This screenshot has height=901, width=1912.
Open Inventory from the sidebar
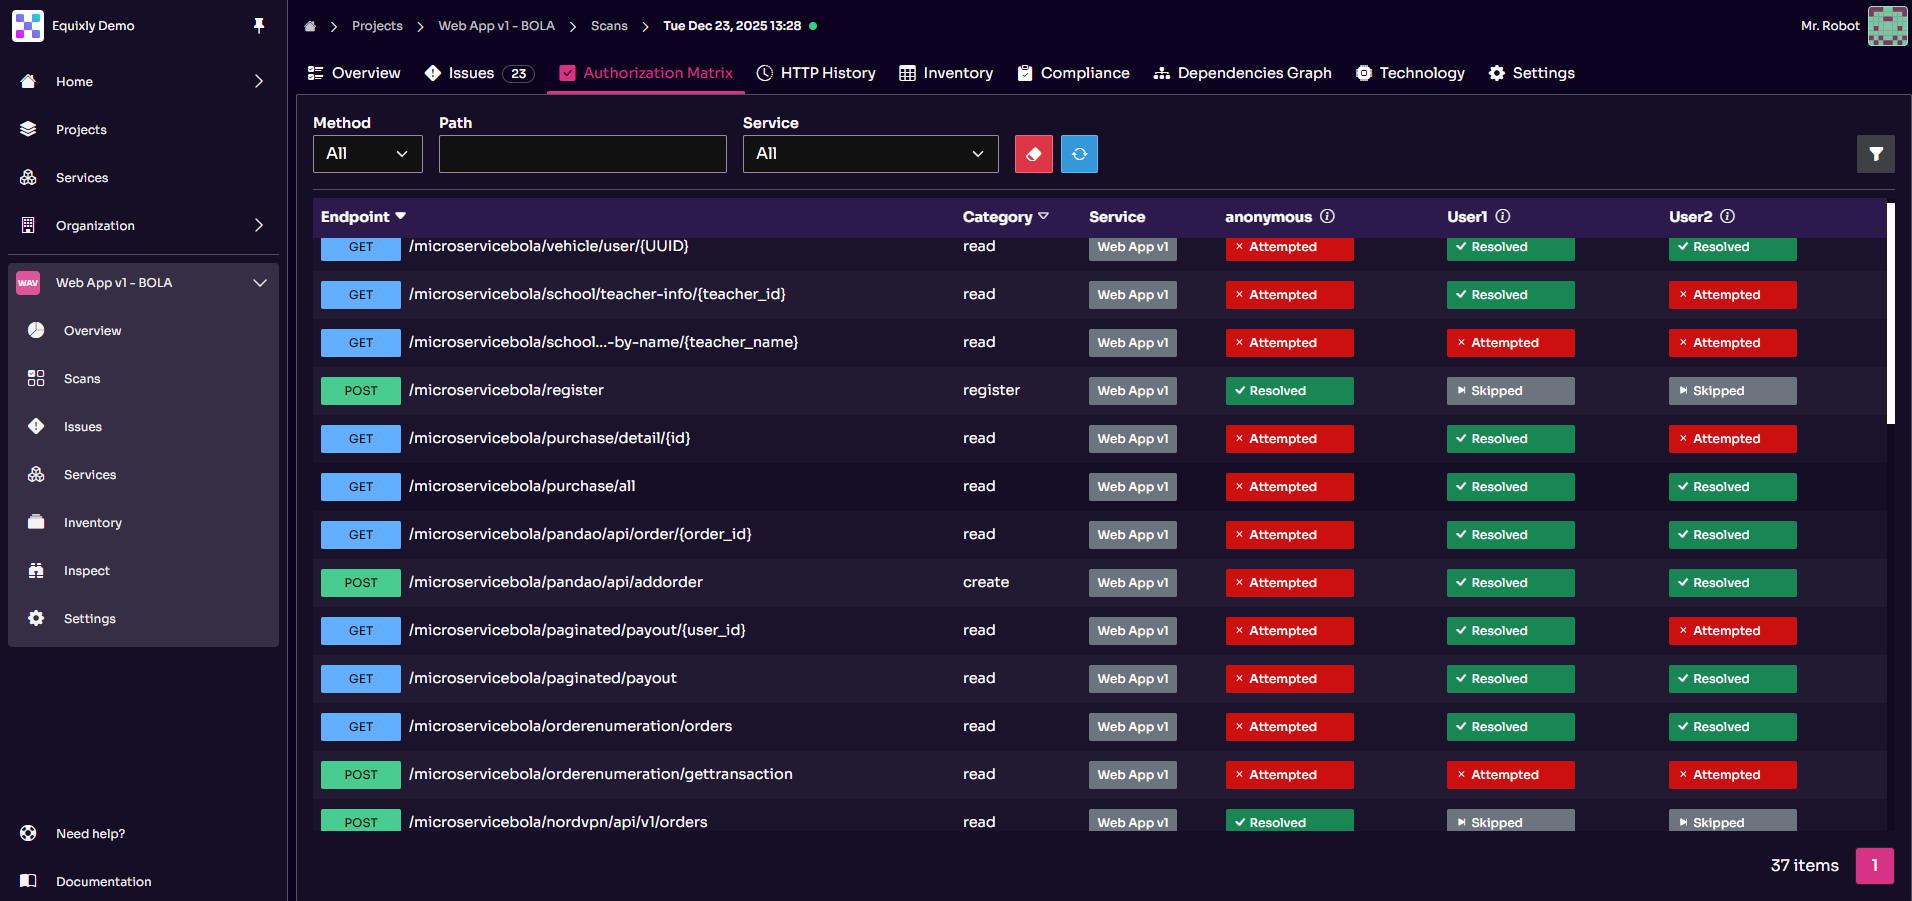tap(92, 522)
